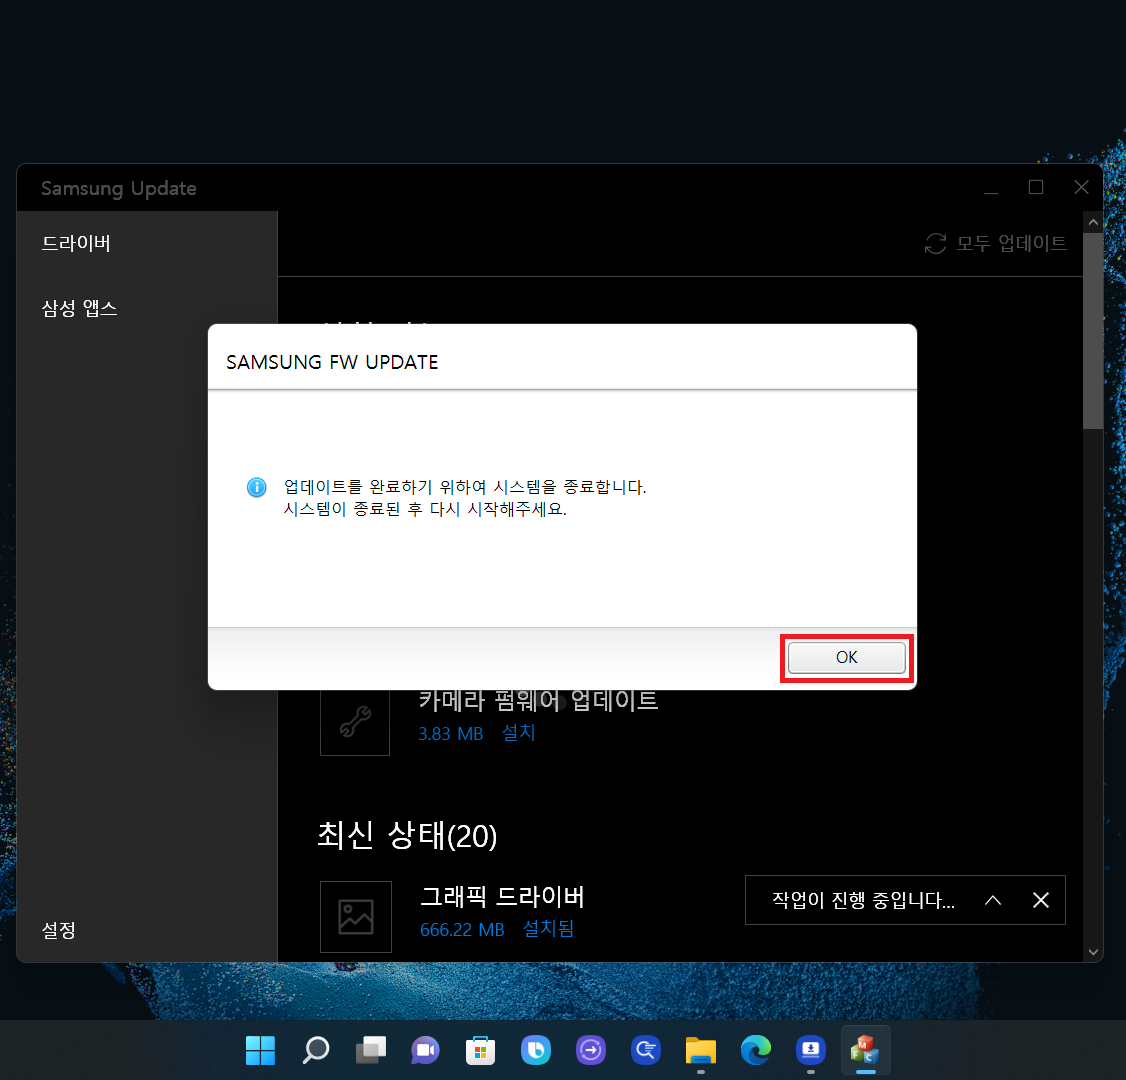The height and width of the screenshot is (1080, 1126).
Task: Click the vertical scrollbar thumb in Samsung Update
Action: click(x=1093, y=331)
